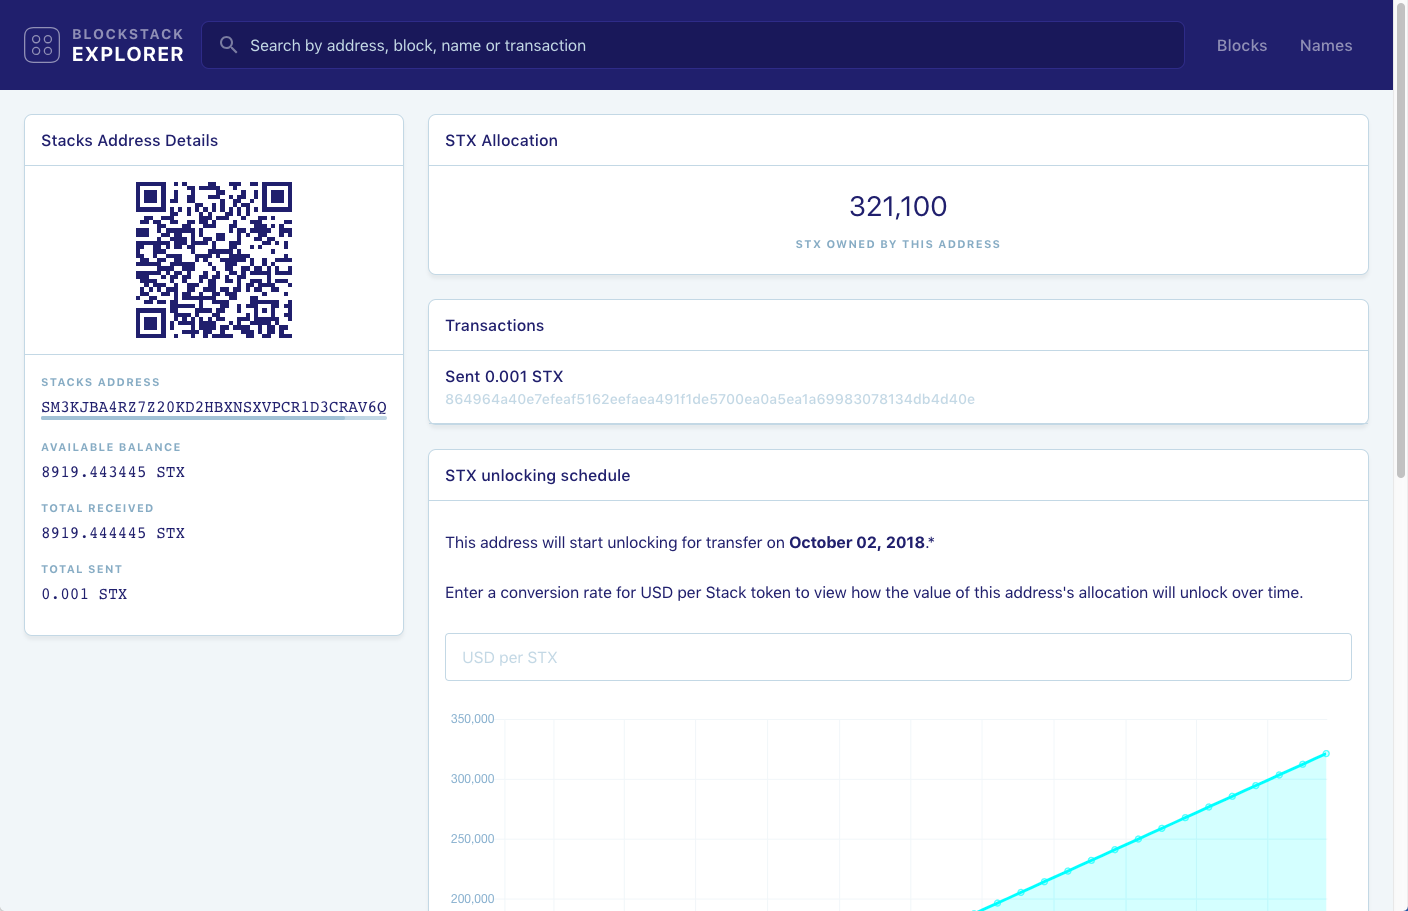The width and height of the screenshot is (1408, 911).
Task: Focus the address/block search field
Action: click(693, 45)
